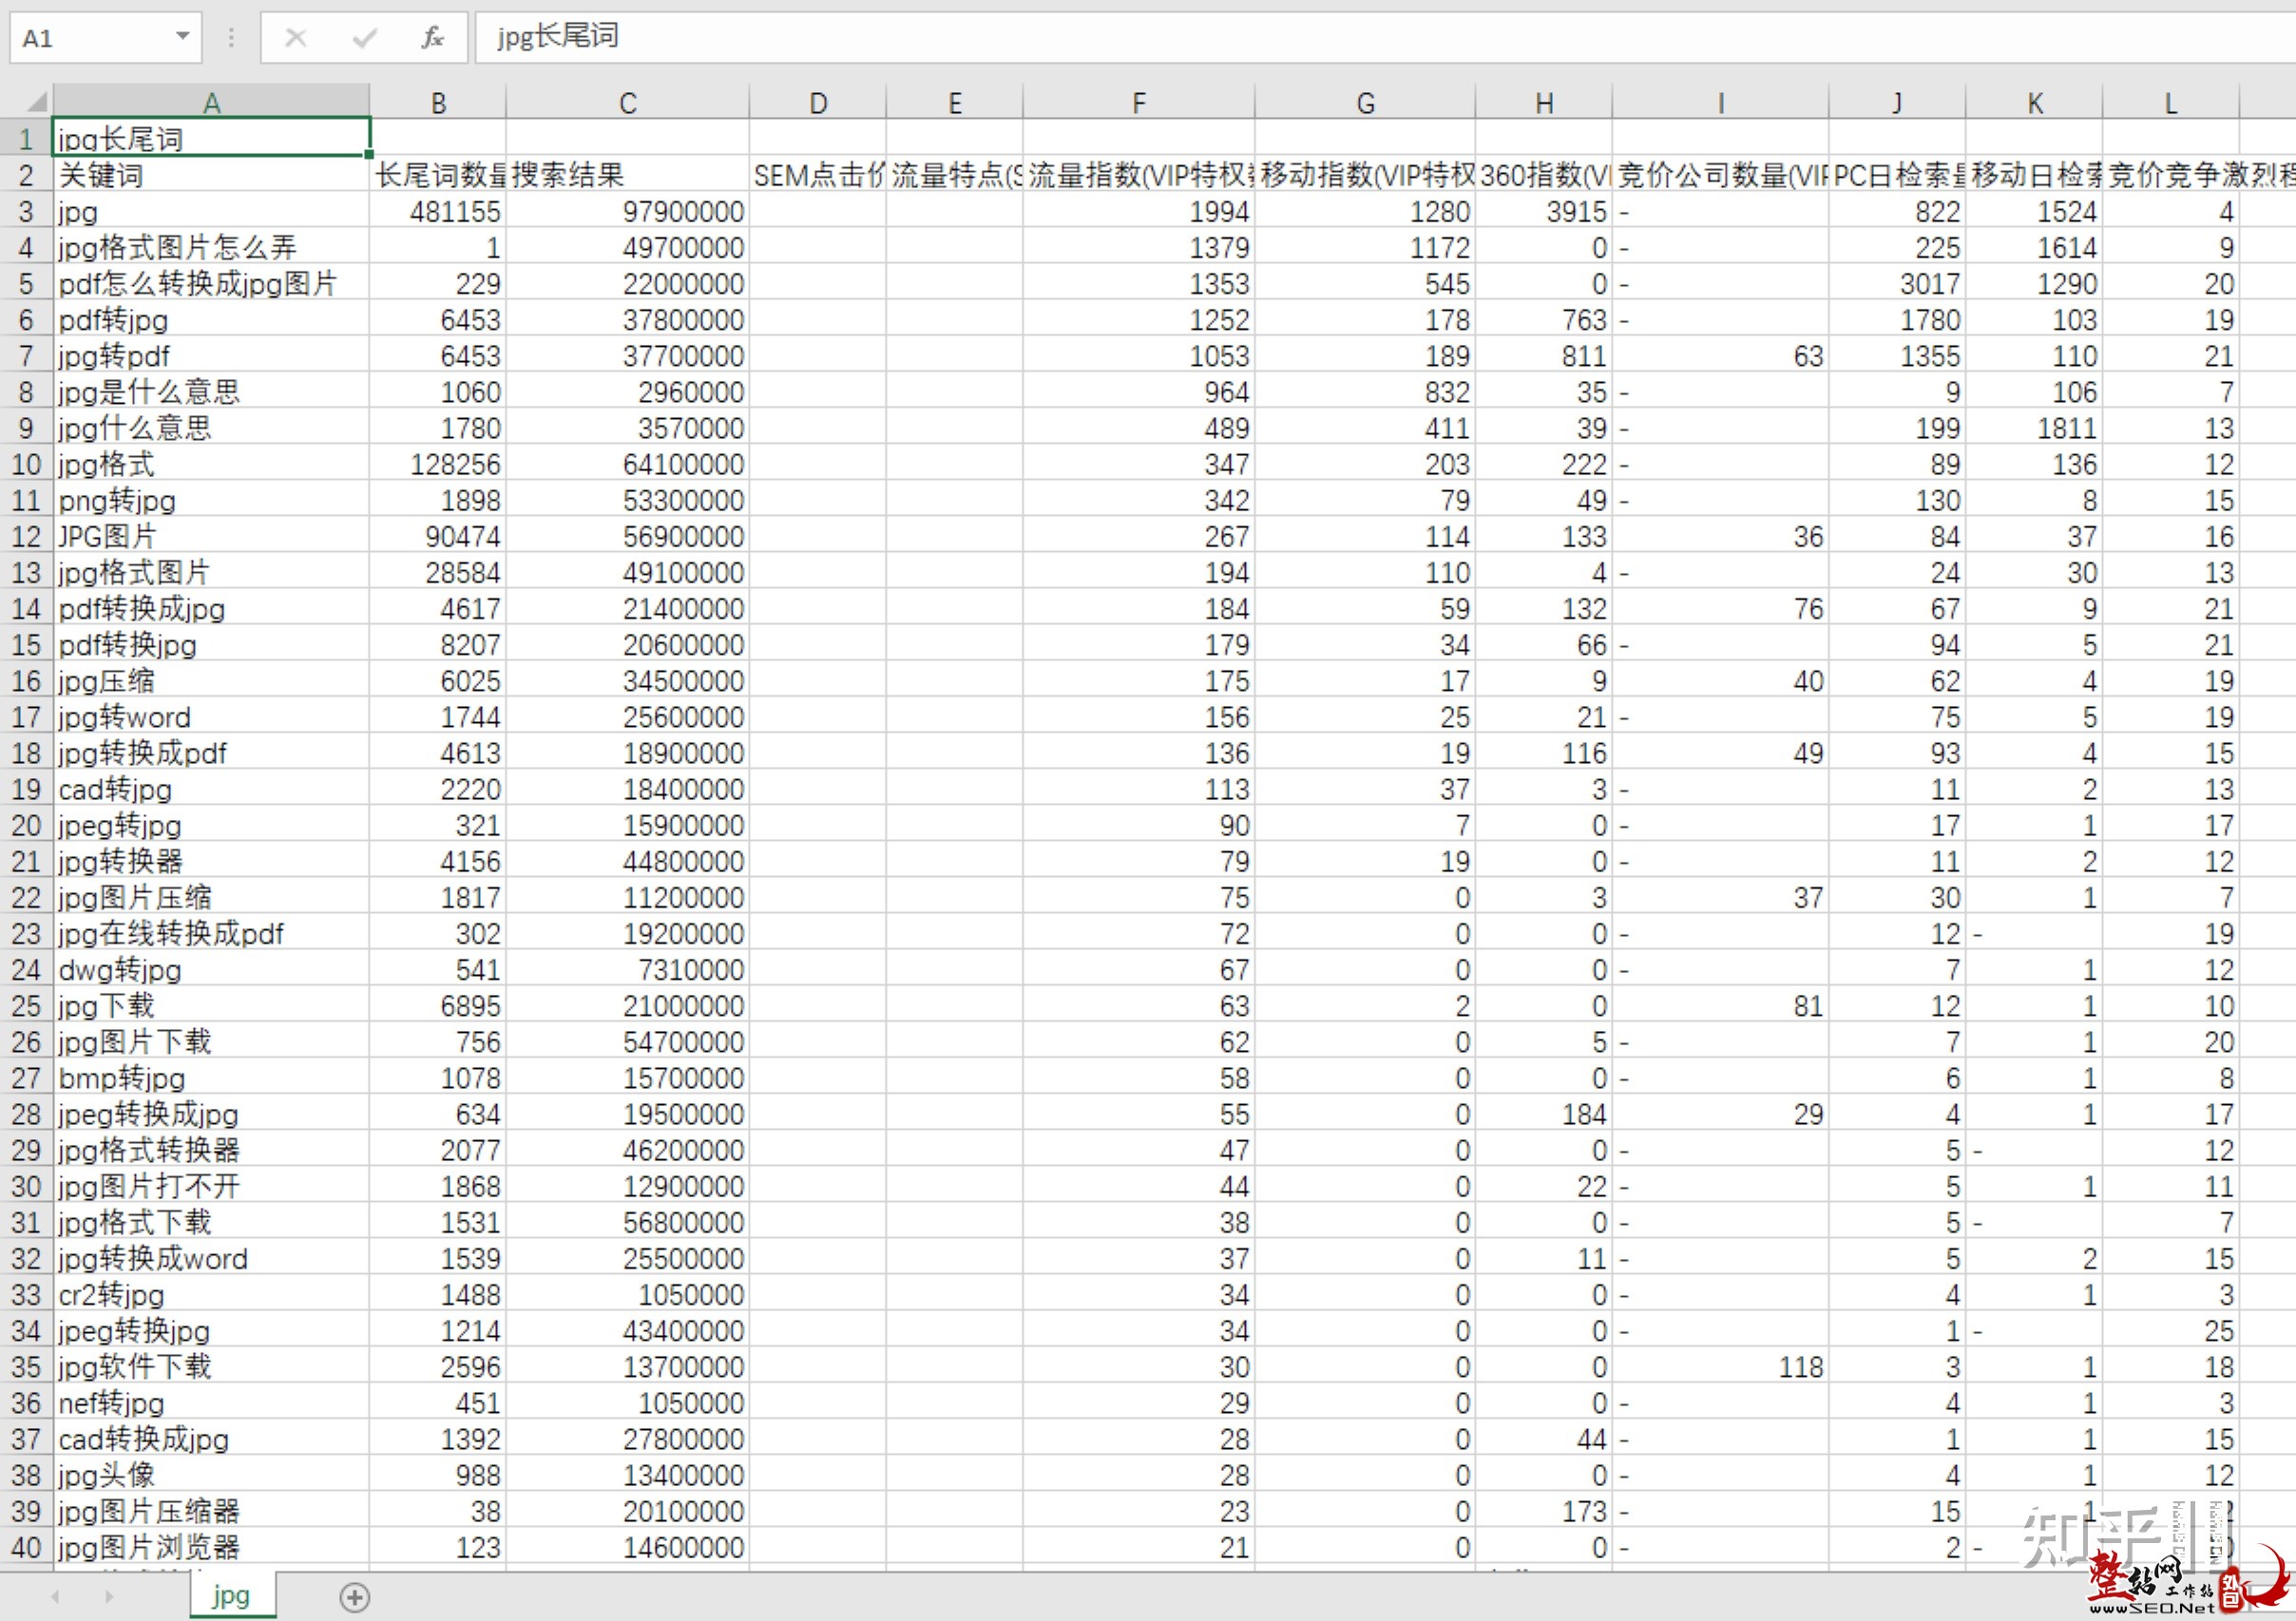This screenshot has height=1621, width=2296.
Task: Add a new sheet with plus icon
Action: [354, 1597]
